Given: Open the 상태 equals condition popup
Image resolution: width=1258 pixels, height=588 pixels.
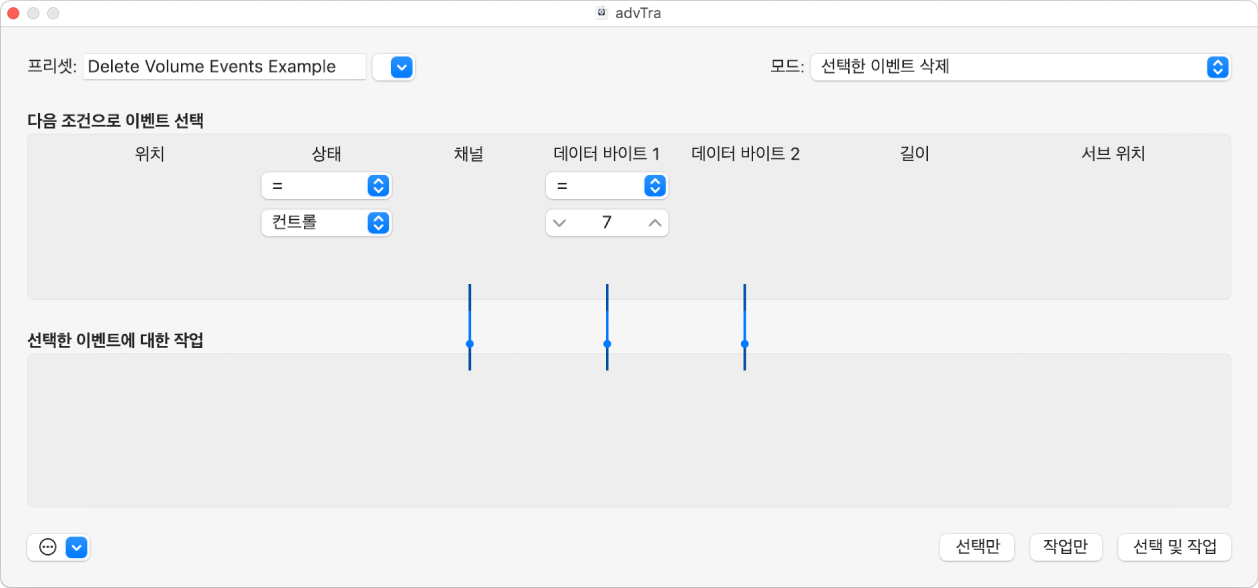Looking at the screenshot, I should pos(326,186).
